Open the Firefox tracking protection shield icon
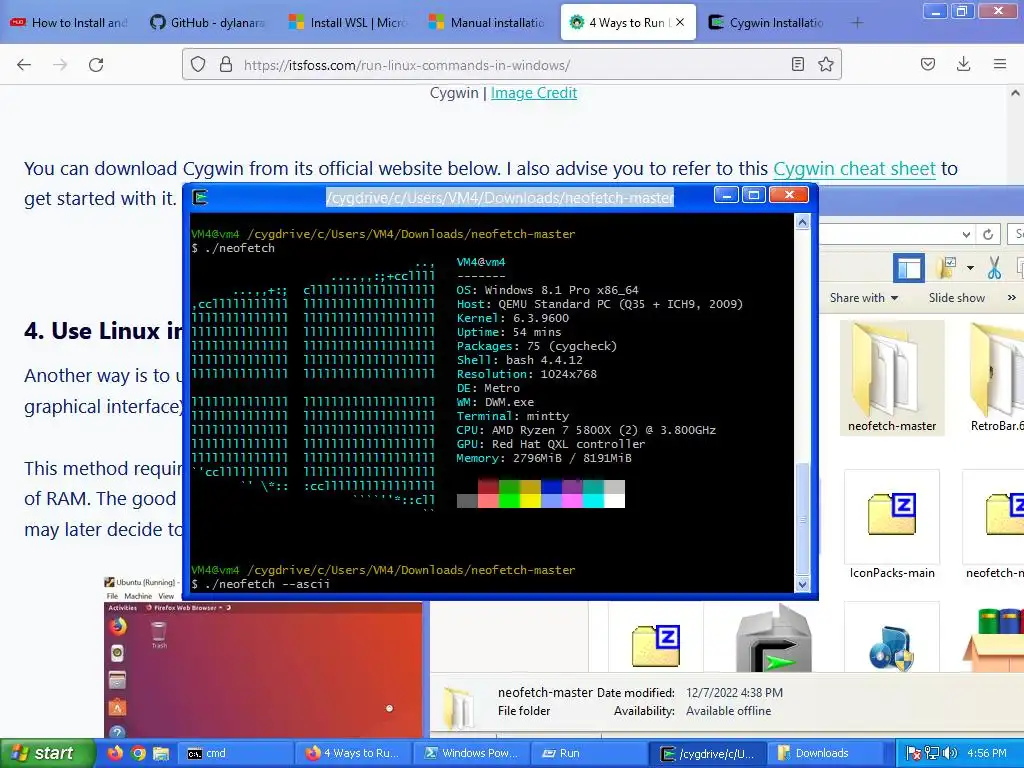The width and height of the screenshot is (1024, 768). pos(198,64)
